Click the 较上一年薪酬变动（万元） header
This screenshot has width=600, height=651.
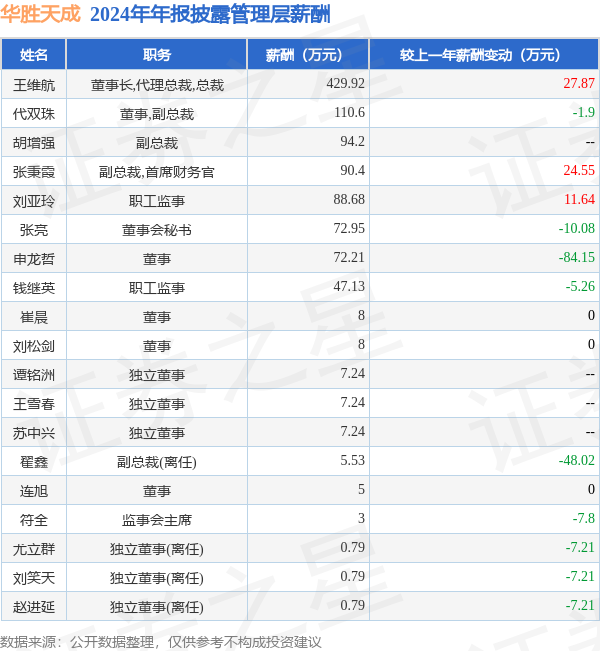tap(484, 54)
